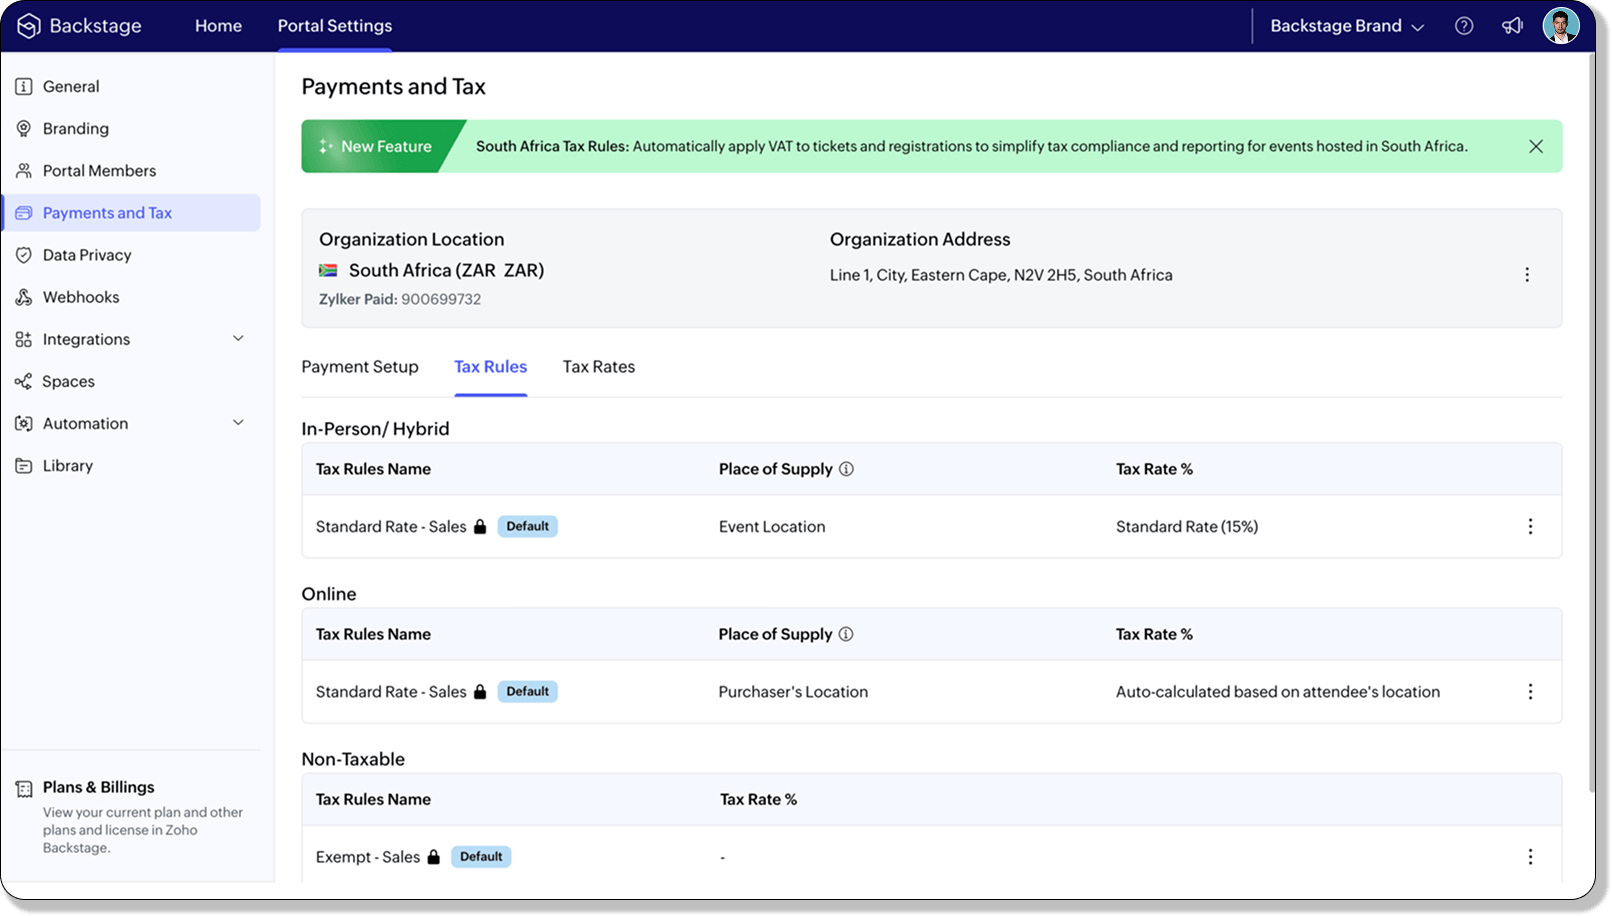Open three-dot menu for Purchaser's Location rule
This screenshot has height=916, width=1612.
[1530, 692]
